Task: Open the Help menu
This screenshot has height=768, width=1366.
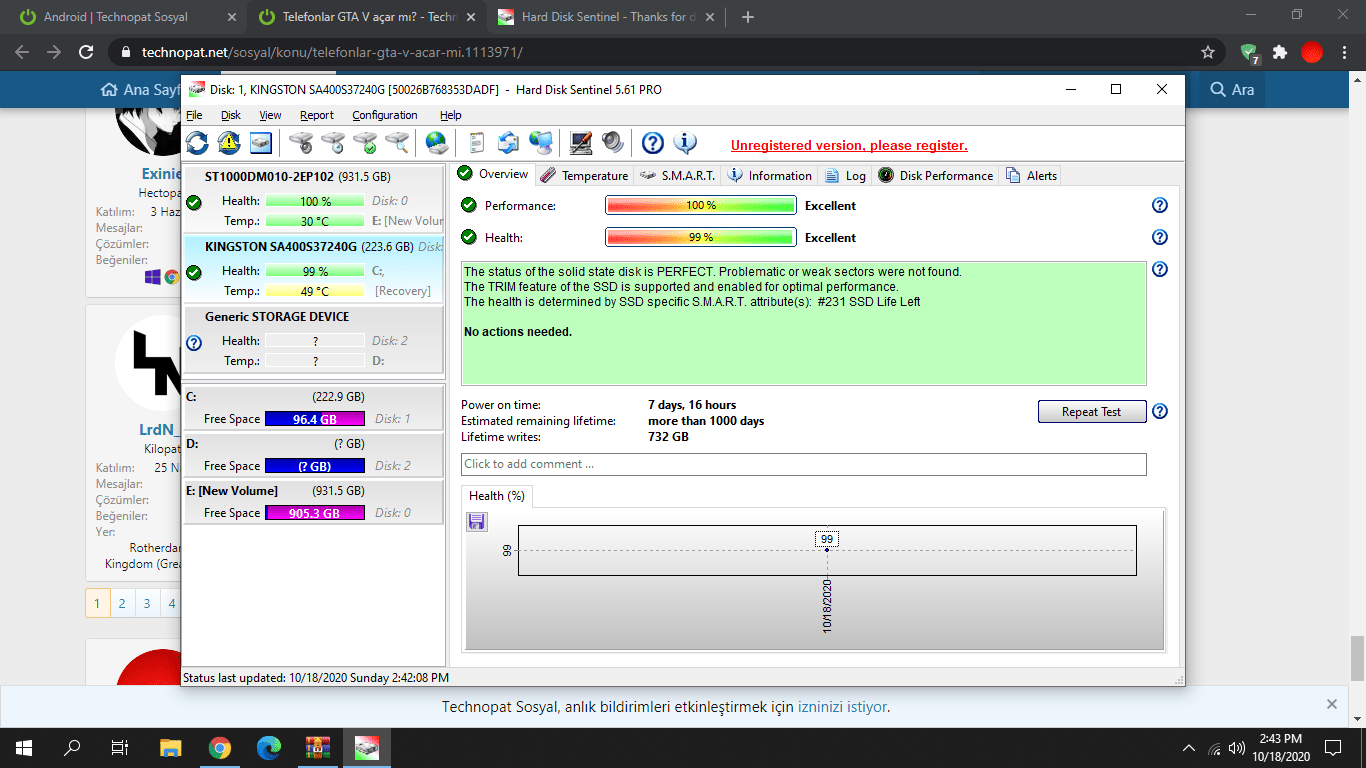Action: [x=451, y=115]
